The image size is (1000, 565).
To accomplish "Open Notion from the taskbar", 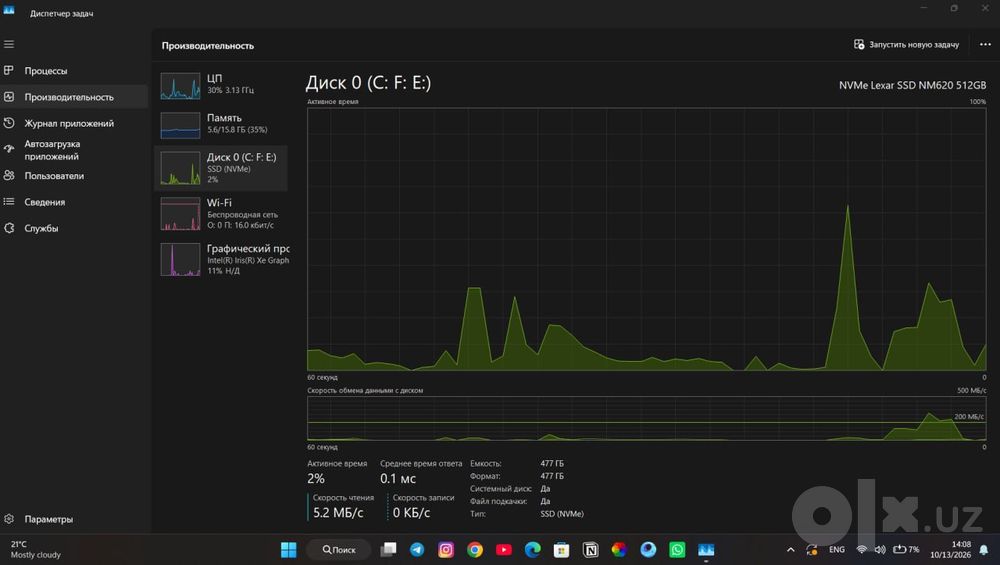I will [x=591, y=550].
